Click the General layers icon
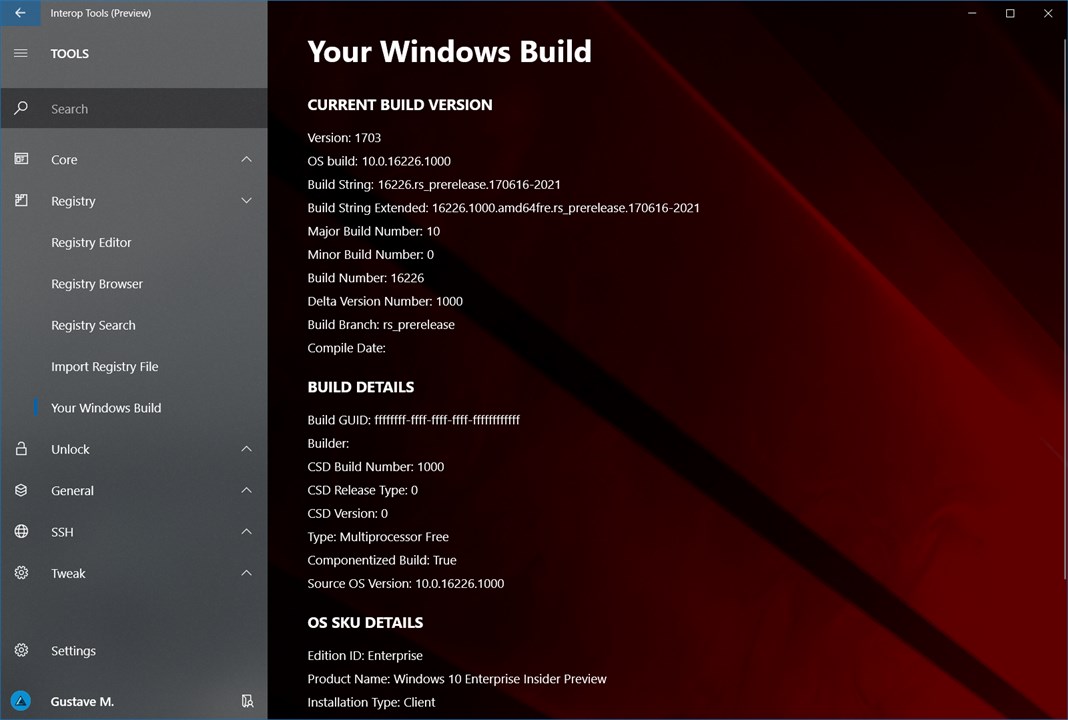Viewport: 1068px width, 720px height. [21, 490]
